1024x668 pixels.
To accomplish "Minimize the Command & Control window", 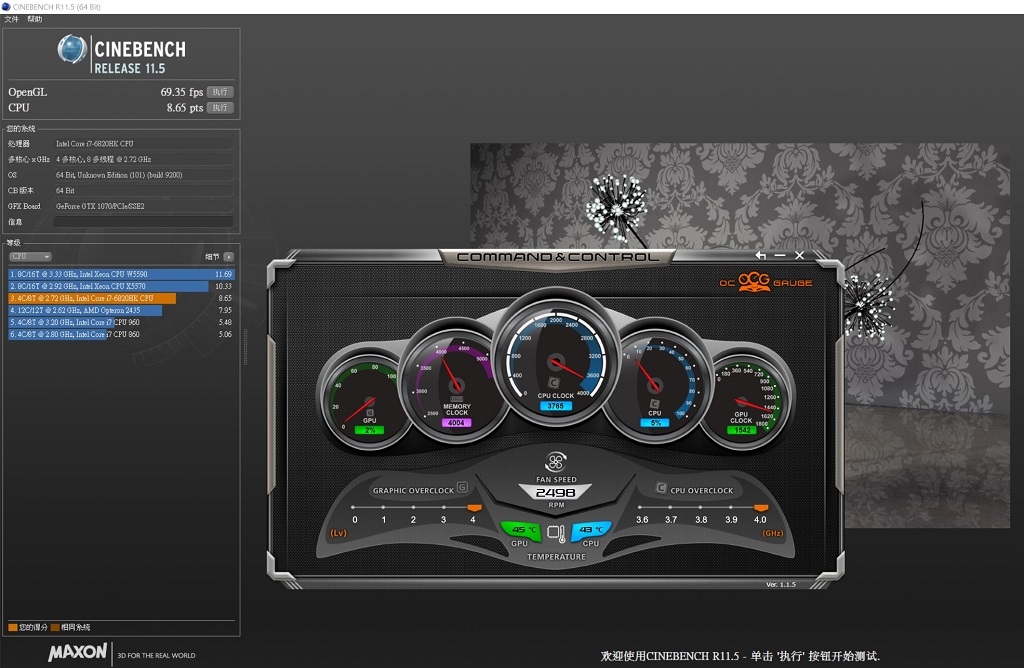I will click(780, 255).
